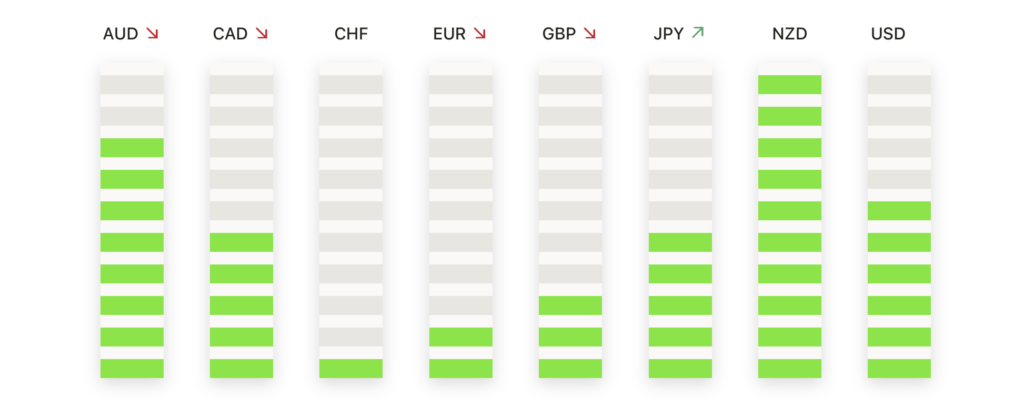Click the green up arrow beside JPY
1024x408 pixels.
coord(697,32)
